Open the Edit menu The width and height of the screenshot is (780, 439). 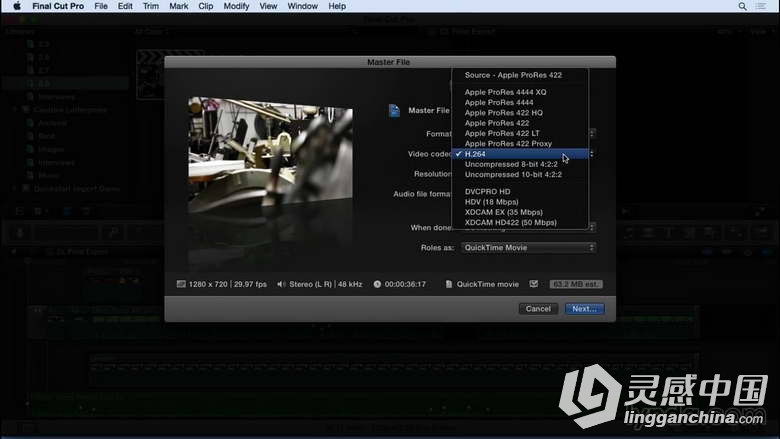click(125, 6)
